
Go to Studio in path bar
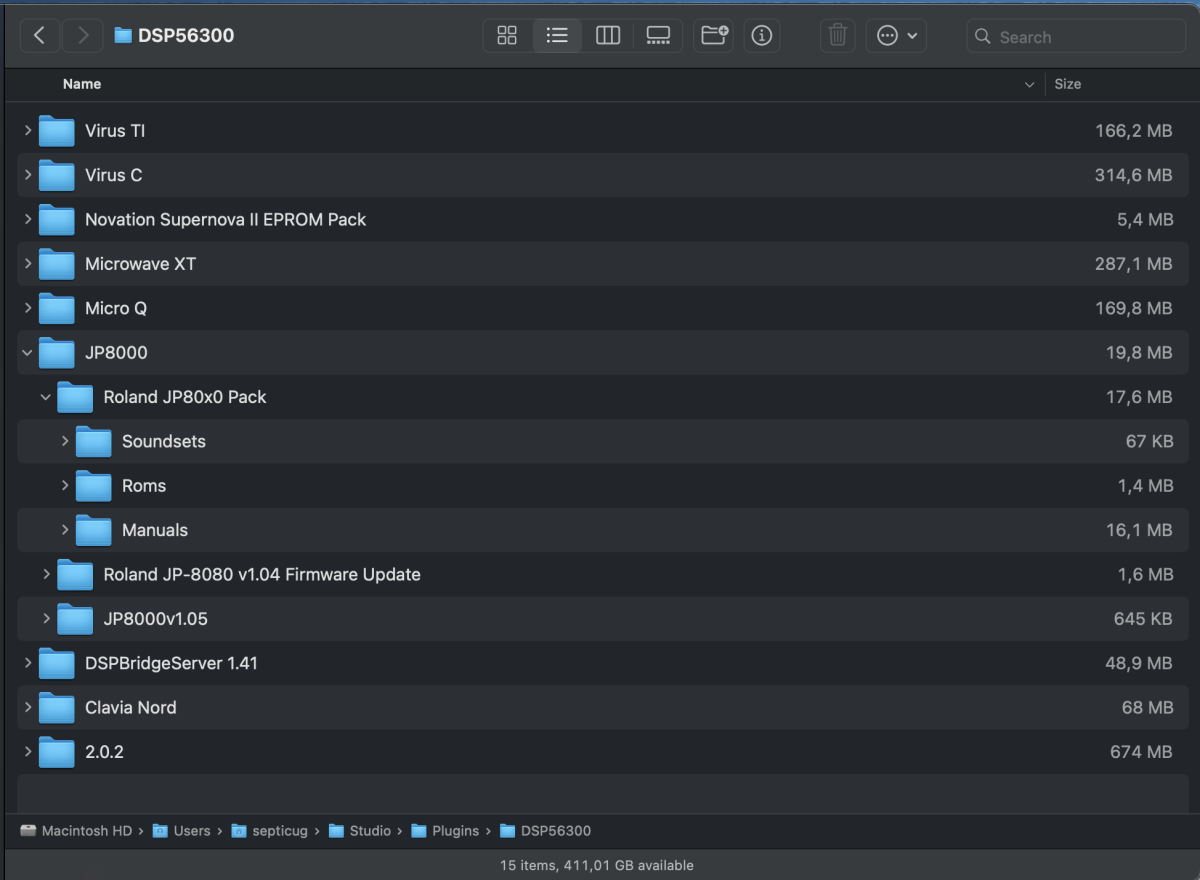tap(359, 831)
